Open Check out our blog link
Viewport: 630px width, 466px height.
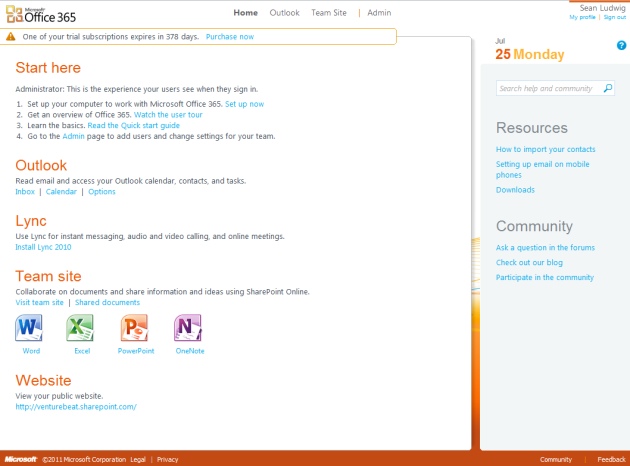pos(529,262)
